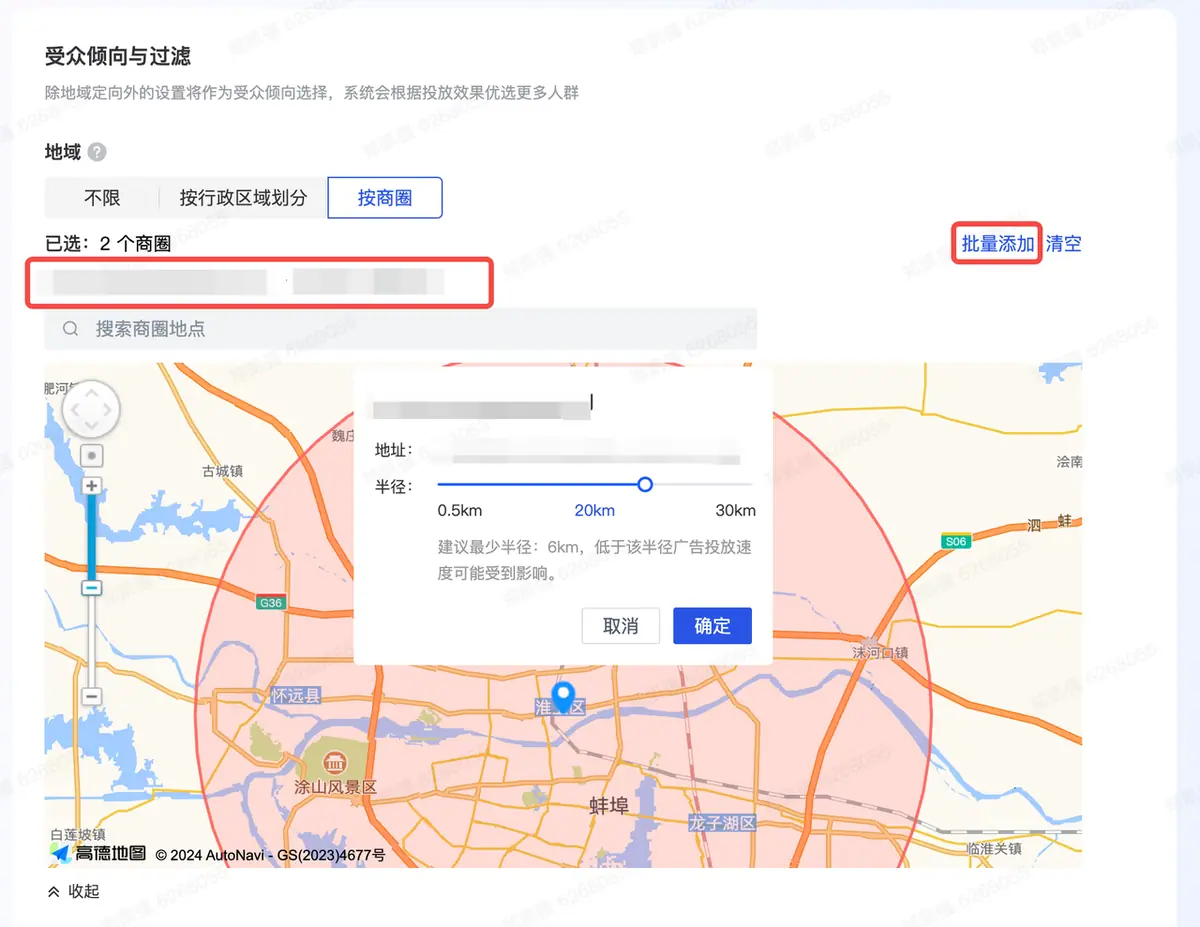This screenshot has height=927, width=1200.
Task: Open 批量添加 to add business districts in bulk
Action: coord(997,243)
